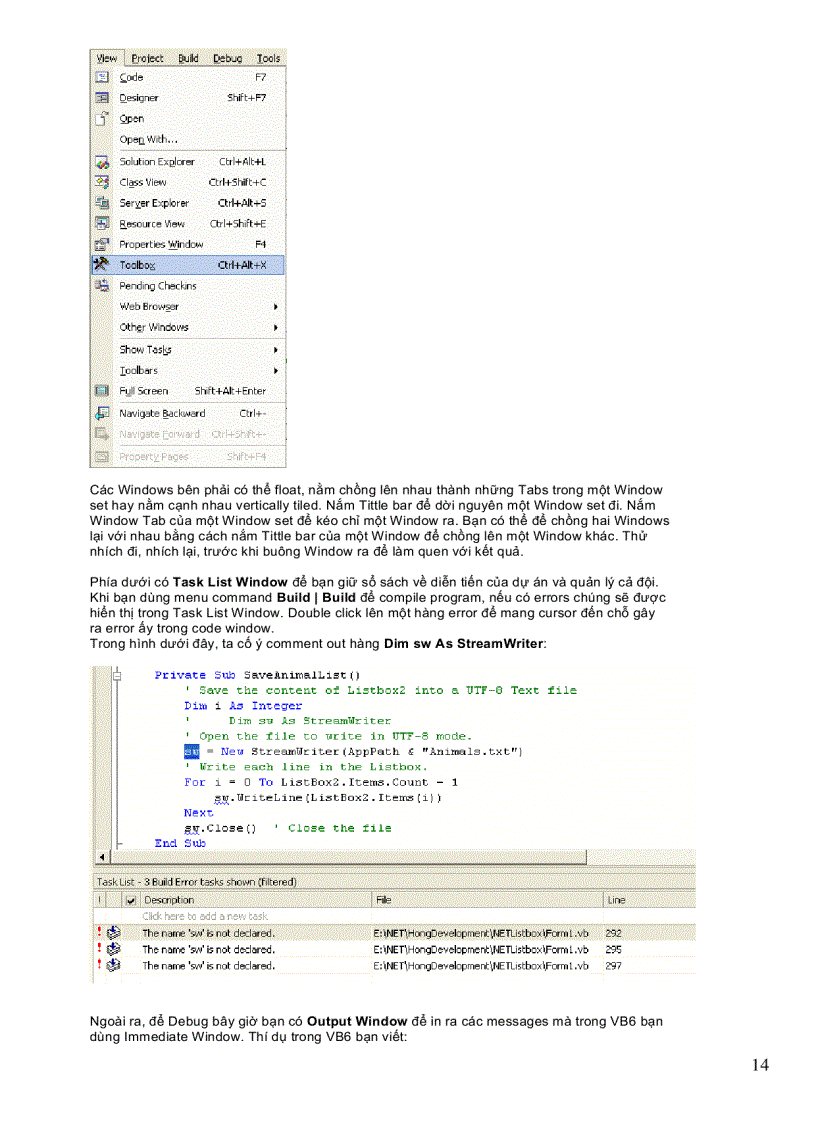Toggle the checkbox on the line 292 error task
This screenshot has width=816, height=1123.
(x=133, y=933)
